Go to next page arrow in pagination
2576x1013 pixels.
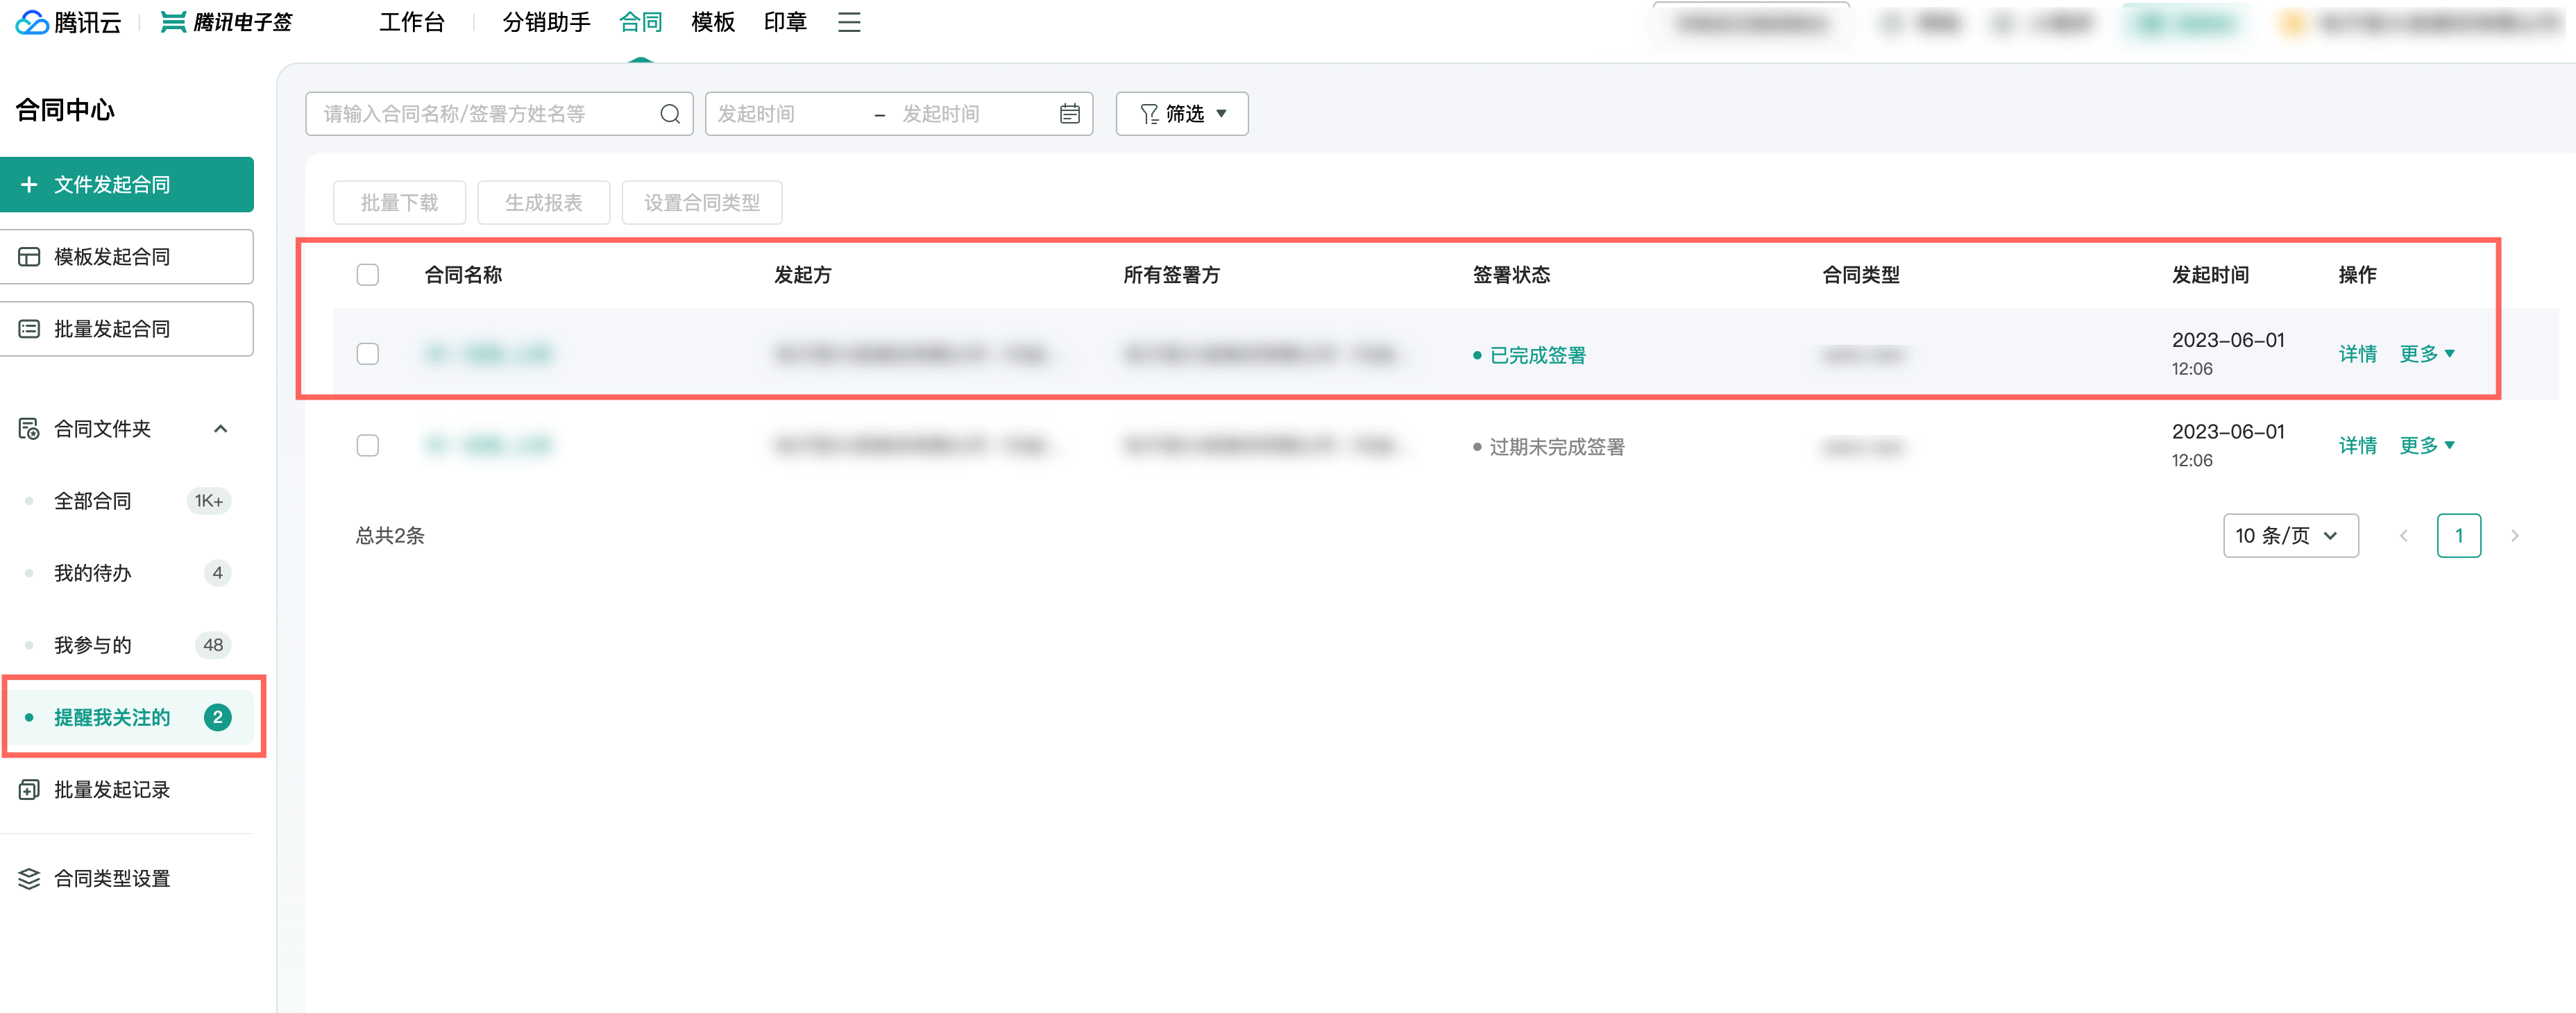2515,536
